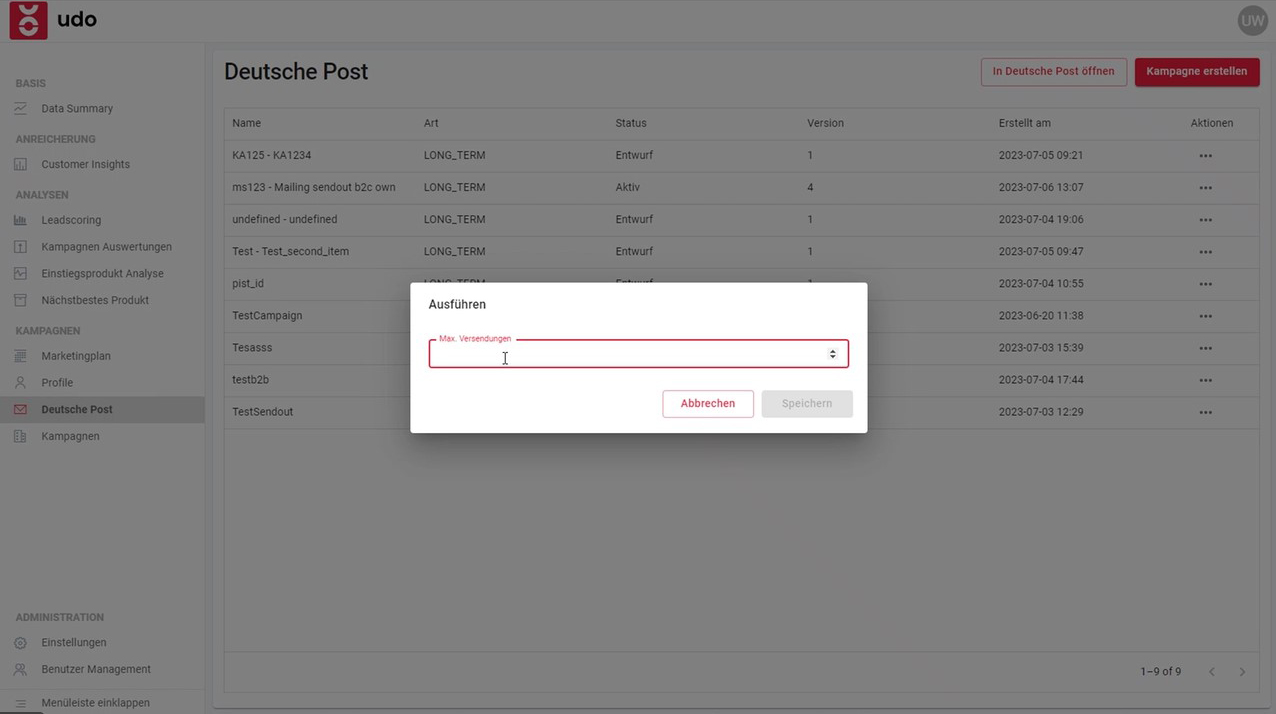Select the Test - Test_second_item campaign name
This screenshot has height=714, width=1276.
[x=291, y=251]
